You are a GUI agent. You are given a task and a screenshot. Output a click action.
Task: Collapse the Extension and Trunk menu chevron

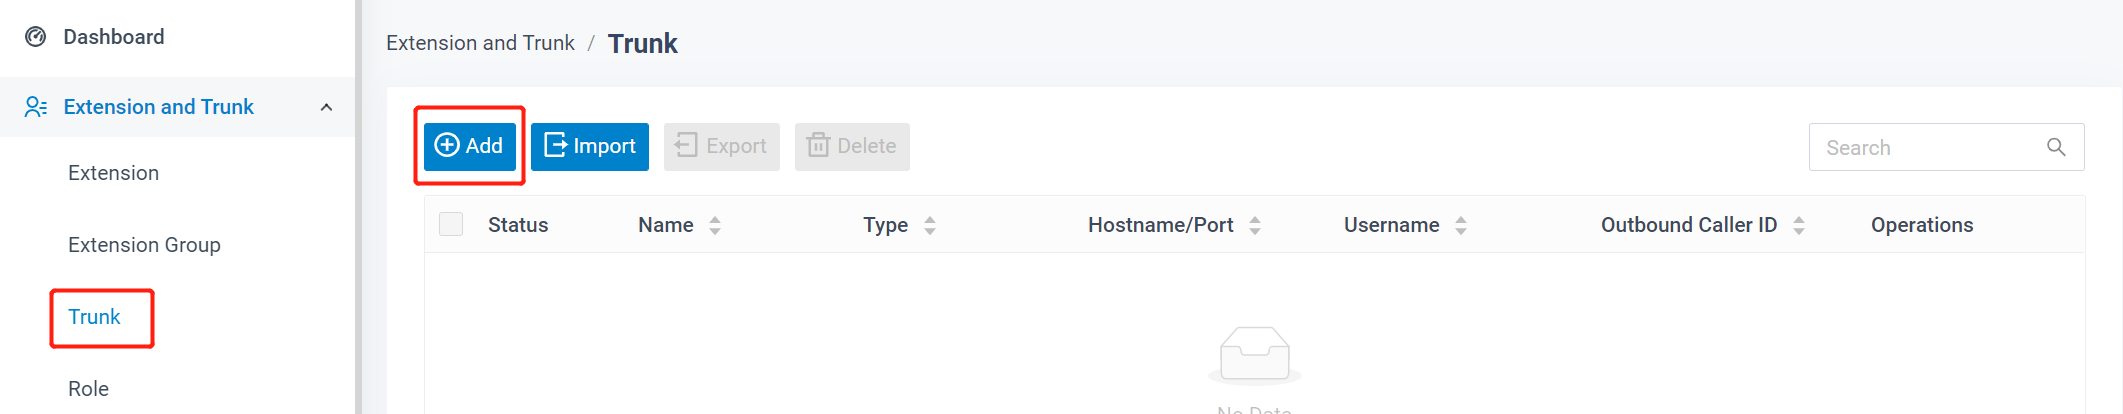pyautogui.click(x=326, y=107)
